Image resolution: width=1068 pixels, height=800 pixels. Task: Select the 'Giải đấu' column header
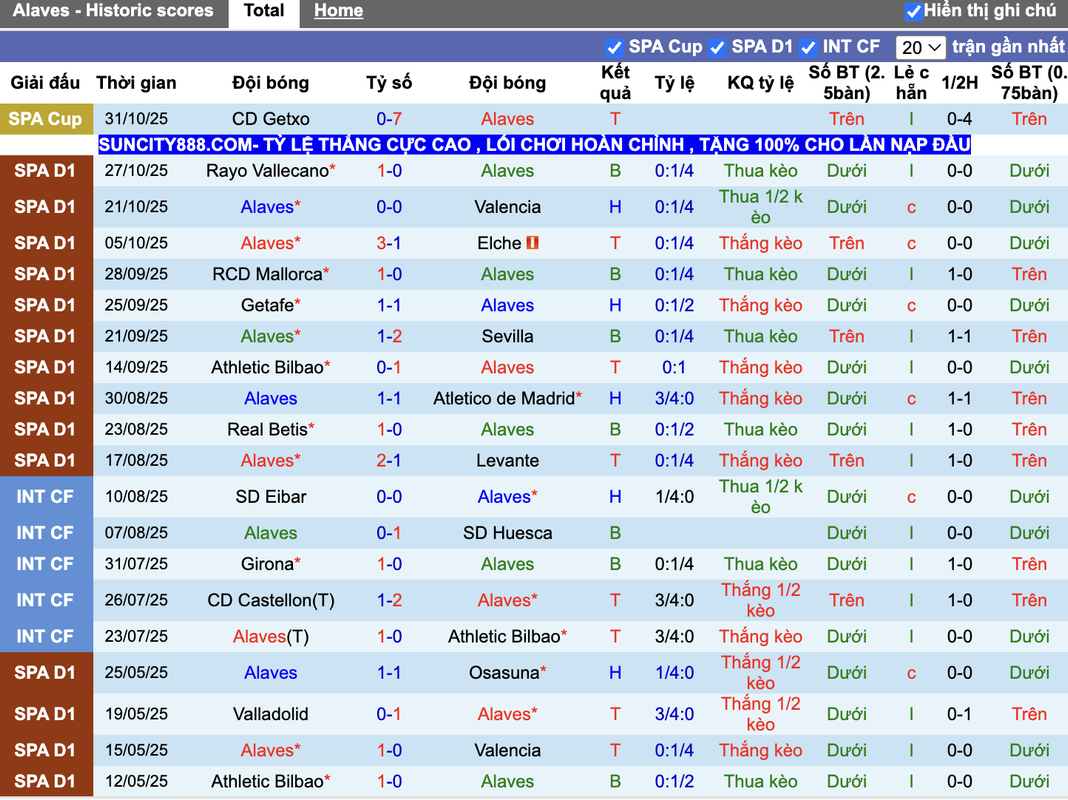(45, 82)
